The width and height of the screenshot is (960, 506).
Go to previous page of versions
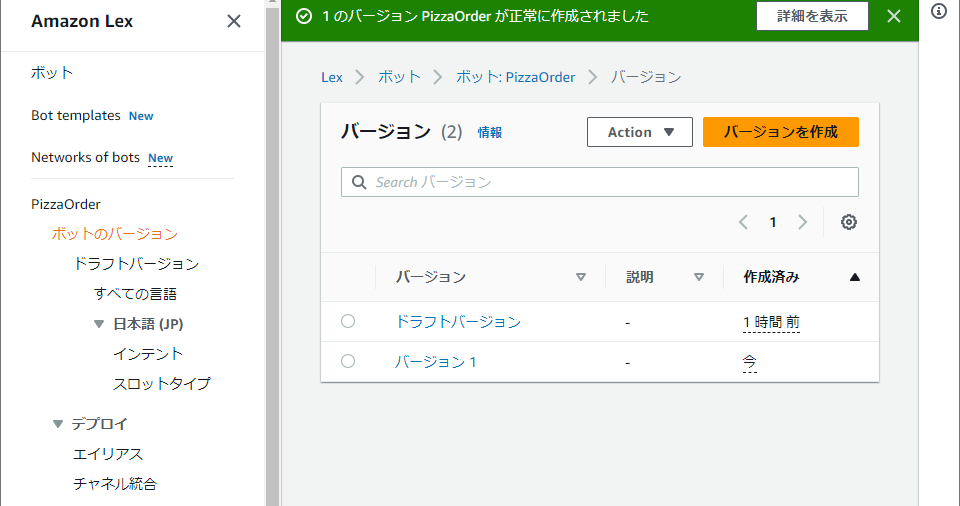tap(743, 222)
